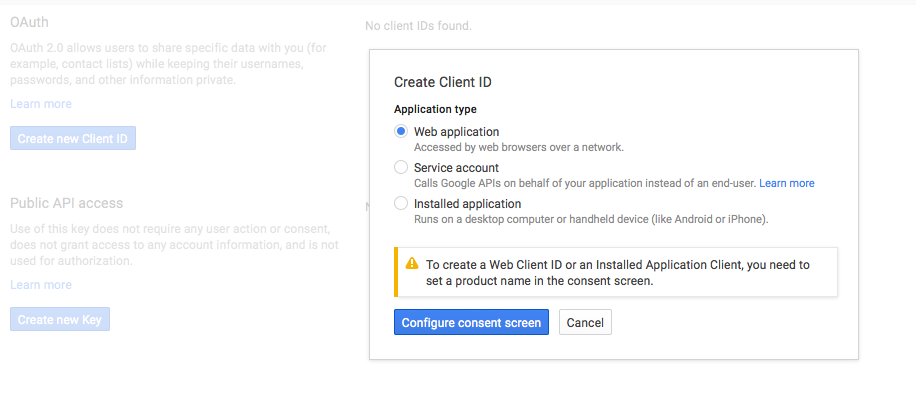Click the Public API access heading
Image resolution: width=916 pixels, height=395 pixels.
click(x=67, y=203)
